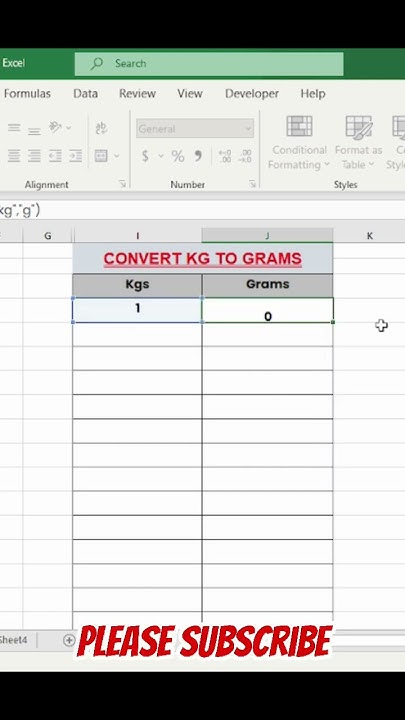Apply Percent Style format
This screenshot has width=405, height=720.
[x=178, y=156]
